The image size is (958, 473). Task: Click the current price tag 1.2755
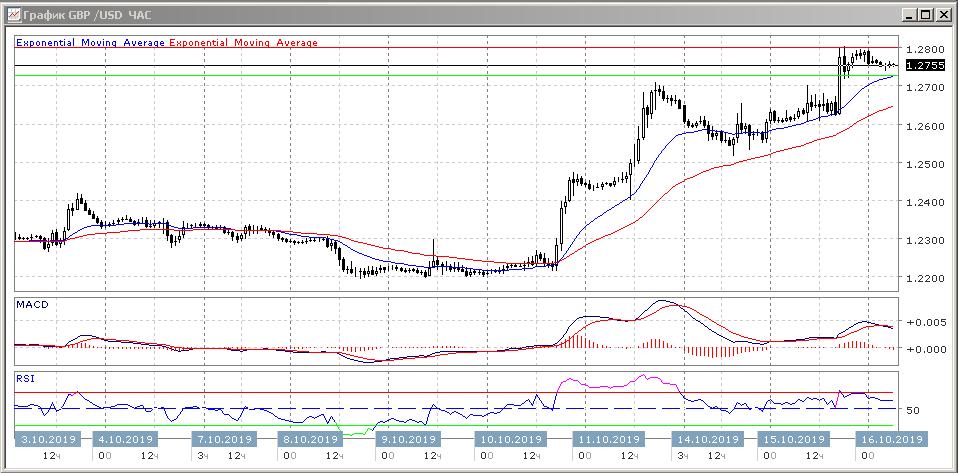pyautogui.click(x=924, y=65)
